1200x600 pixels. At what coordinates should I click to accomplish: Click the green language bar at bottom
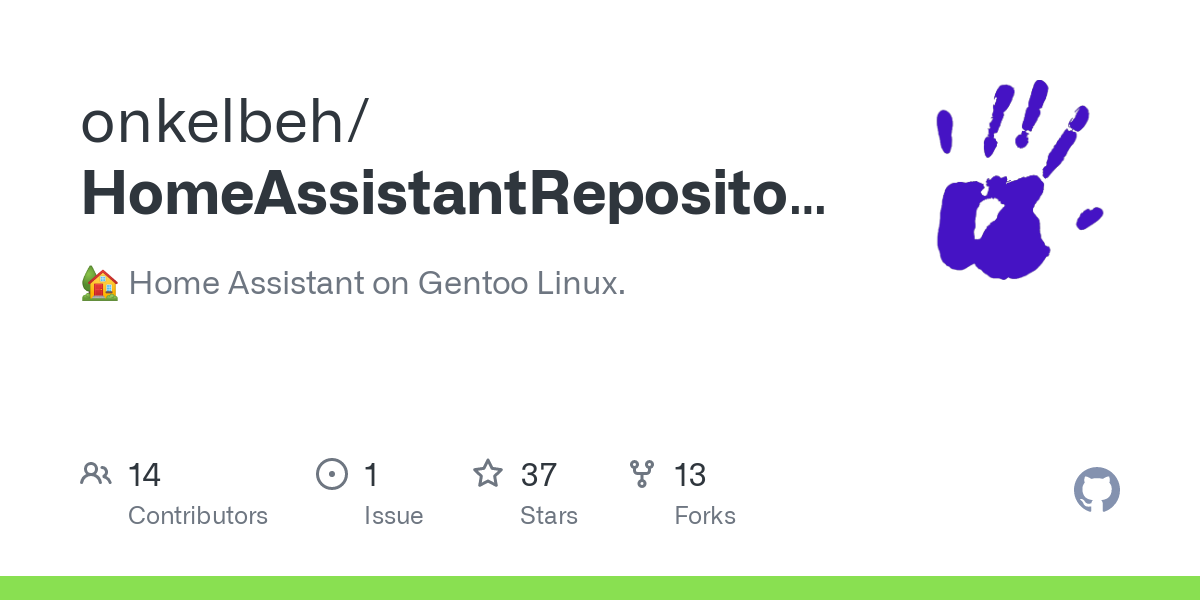click(600, 588)
